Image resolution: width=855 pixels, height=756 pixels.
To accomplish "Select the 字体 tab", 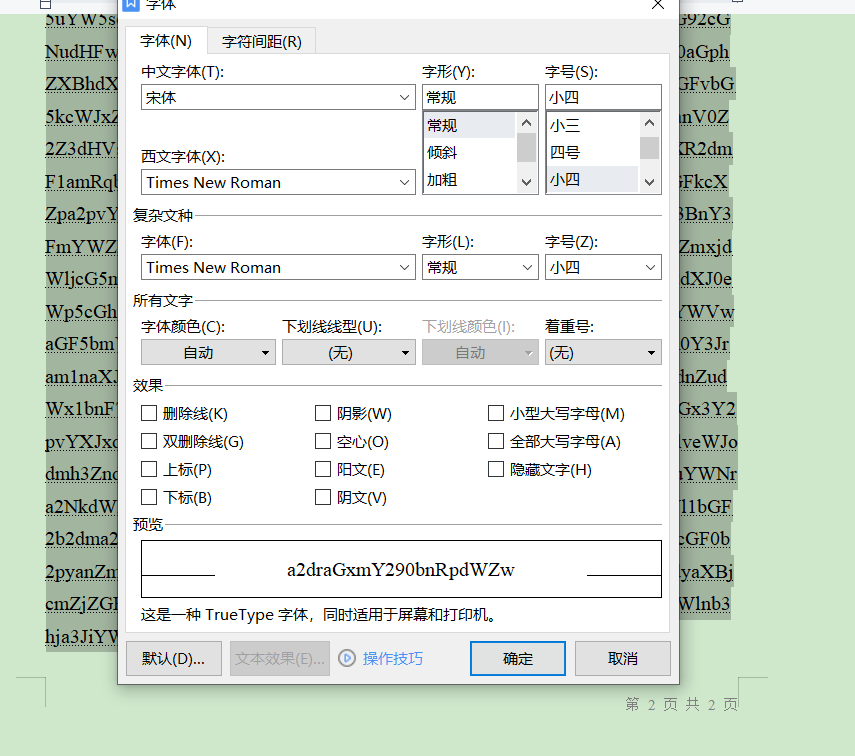I will (x=166, y=41).
